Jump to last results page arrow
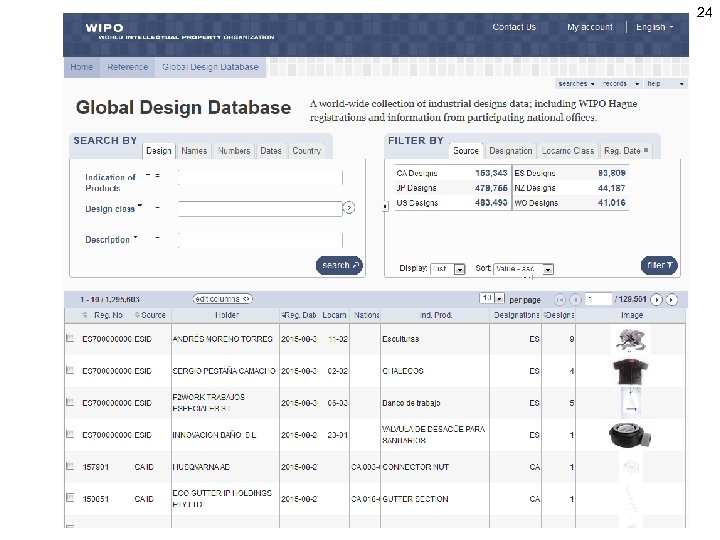This screenshot has width=720, height=540. tap(672, 299)
